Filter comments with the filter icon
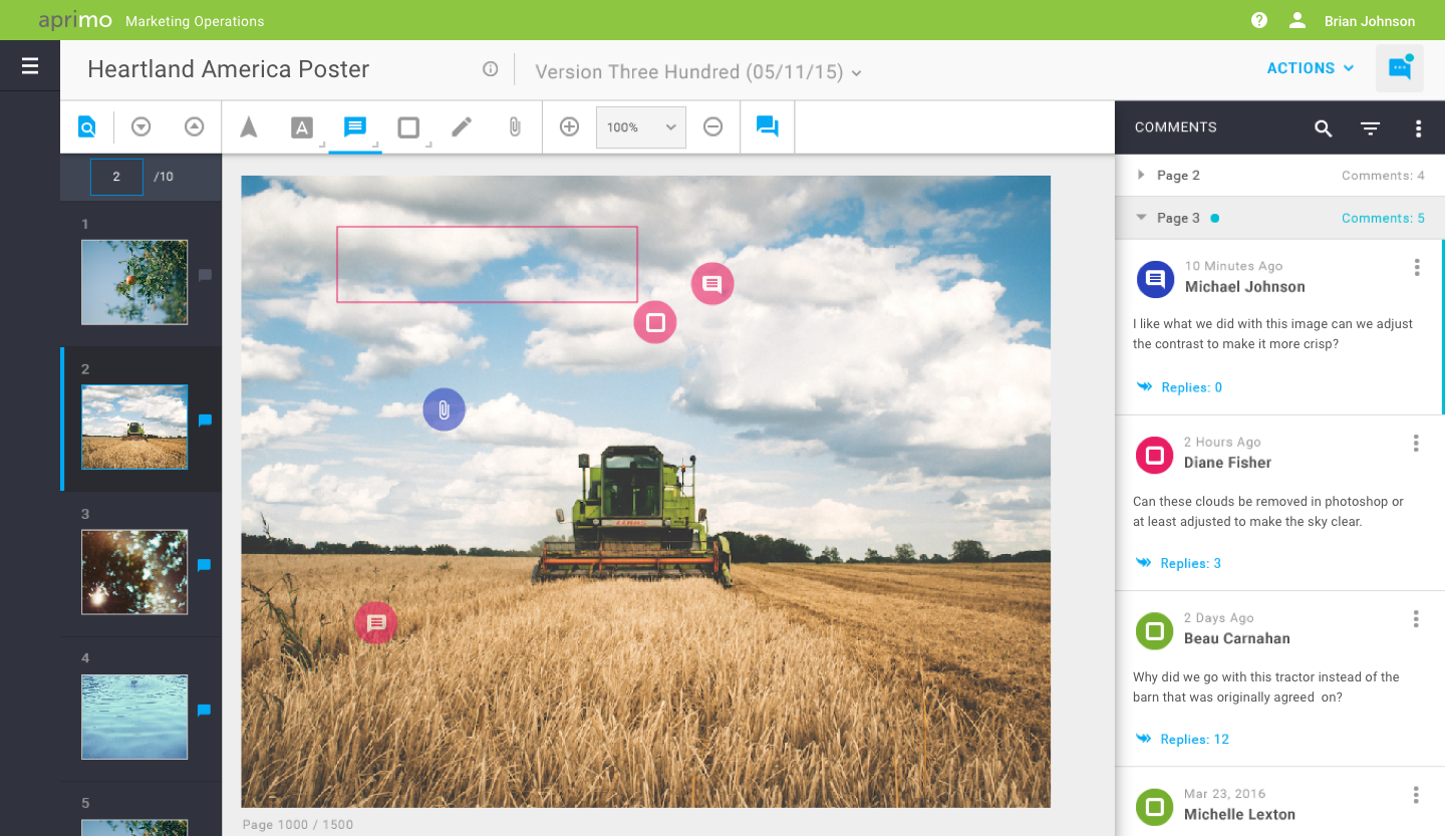 point(1370,128)
